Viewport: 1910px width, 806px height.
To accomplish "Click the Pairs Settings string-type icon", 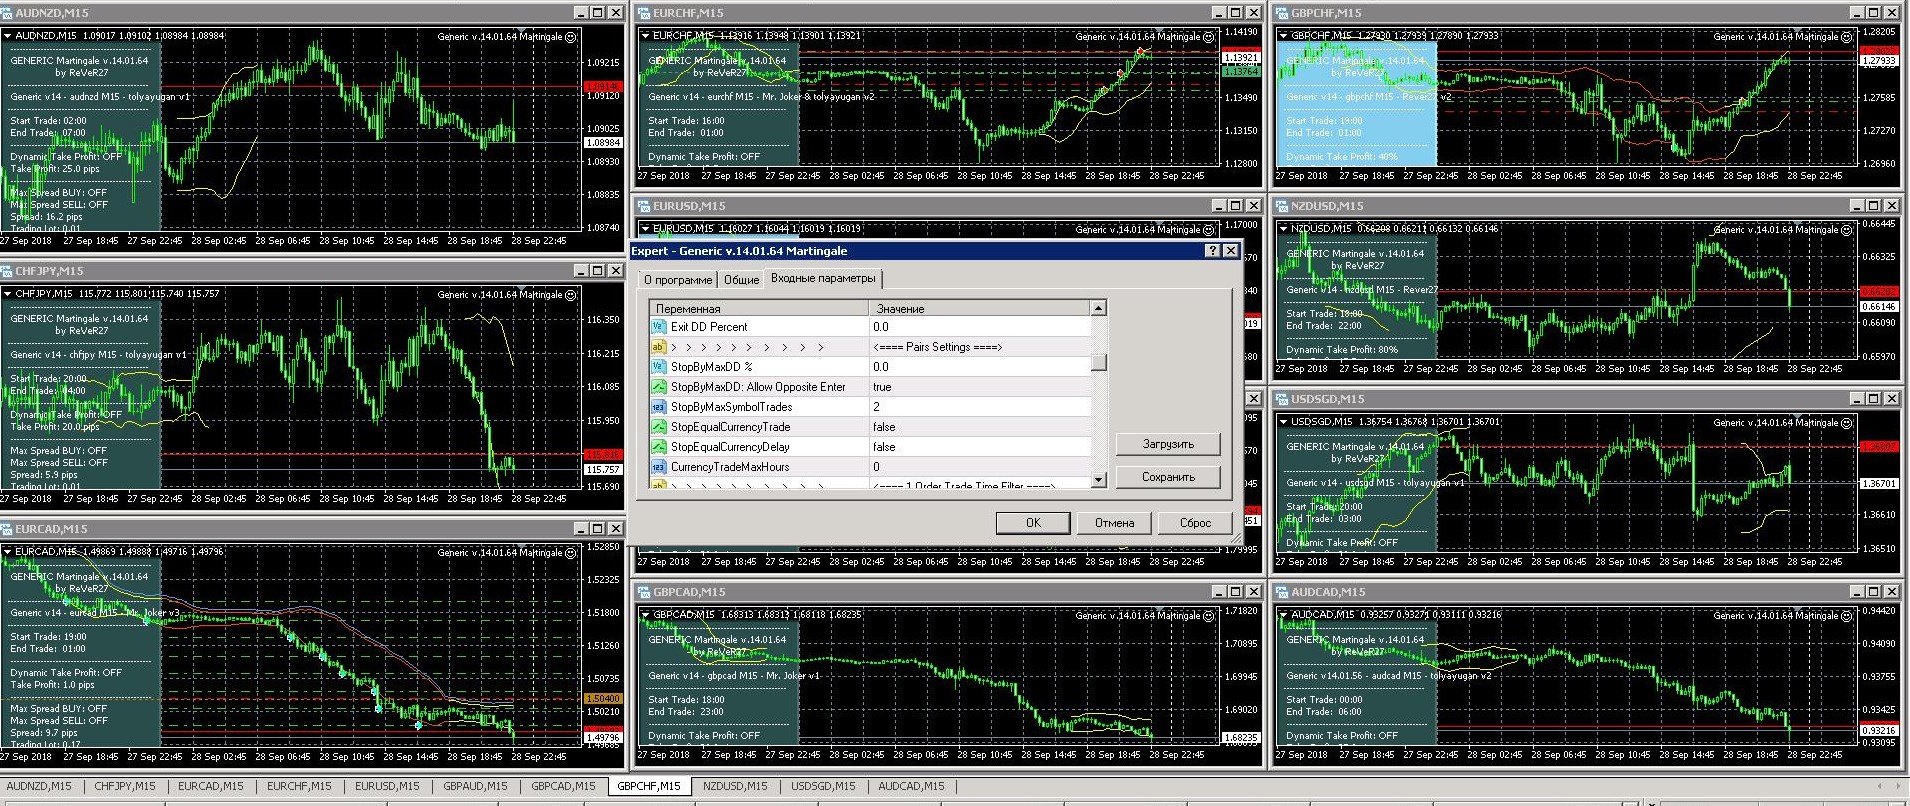I will pyautogui.click(x=658, y=347).
